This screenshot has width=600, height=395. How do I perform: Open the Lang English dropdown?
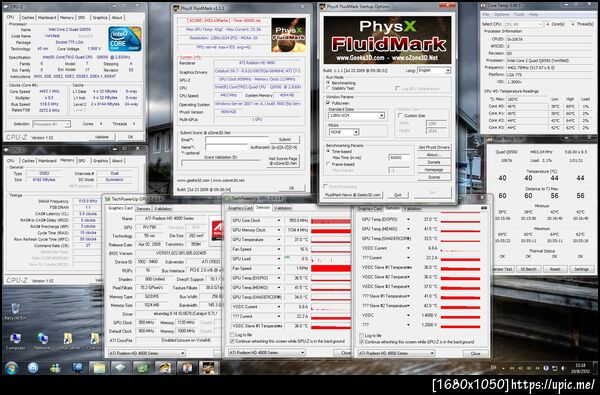[434, 70]
